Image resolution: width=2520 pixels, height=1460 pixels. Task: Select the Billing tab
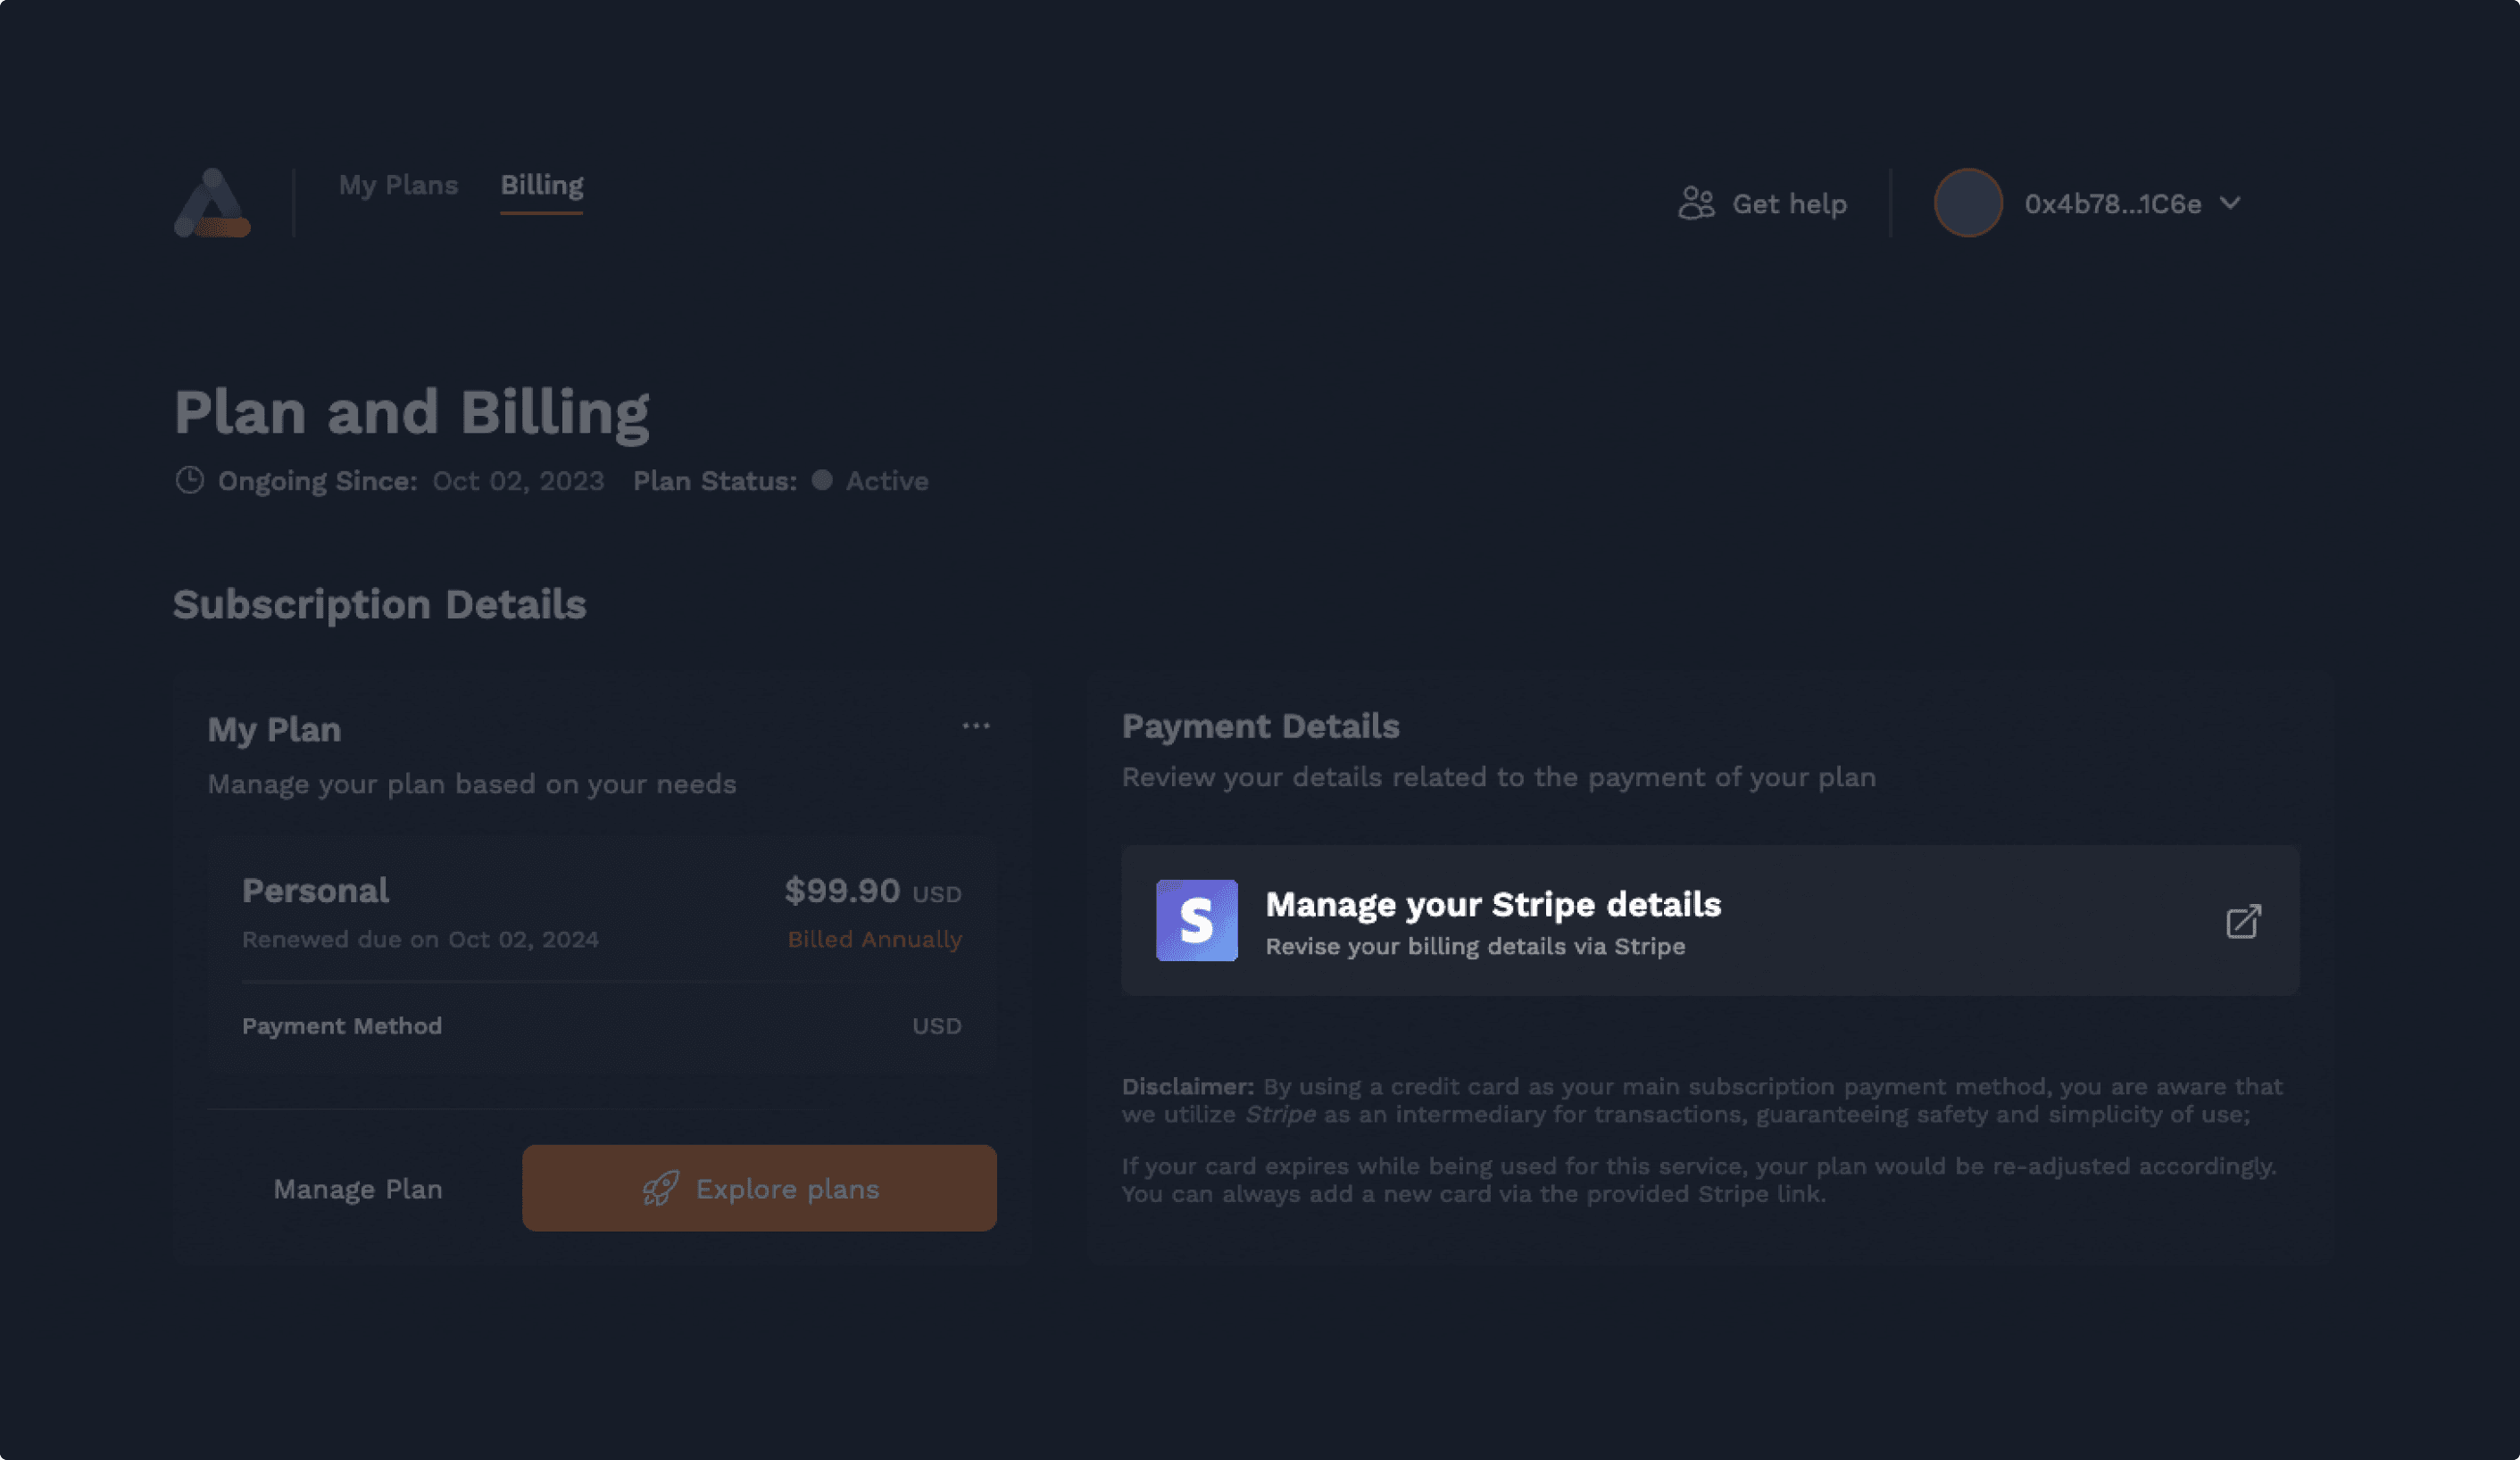tap(541, 185)
